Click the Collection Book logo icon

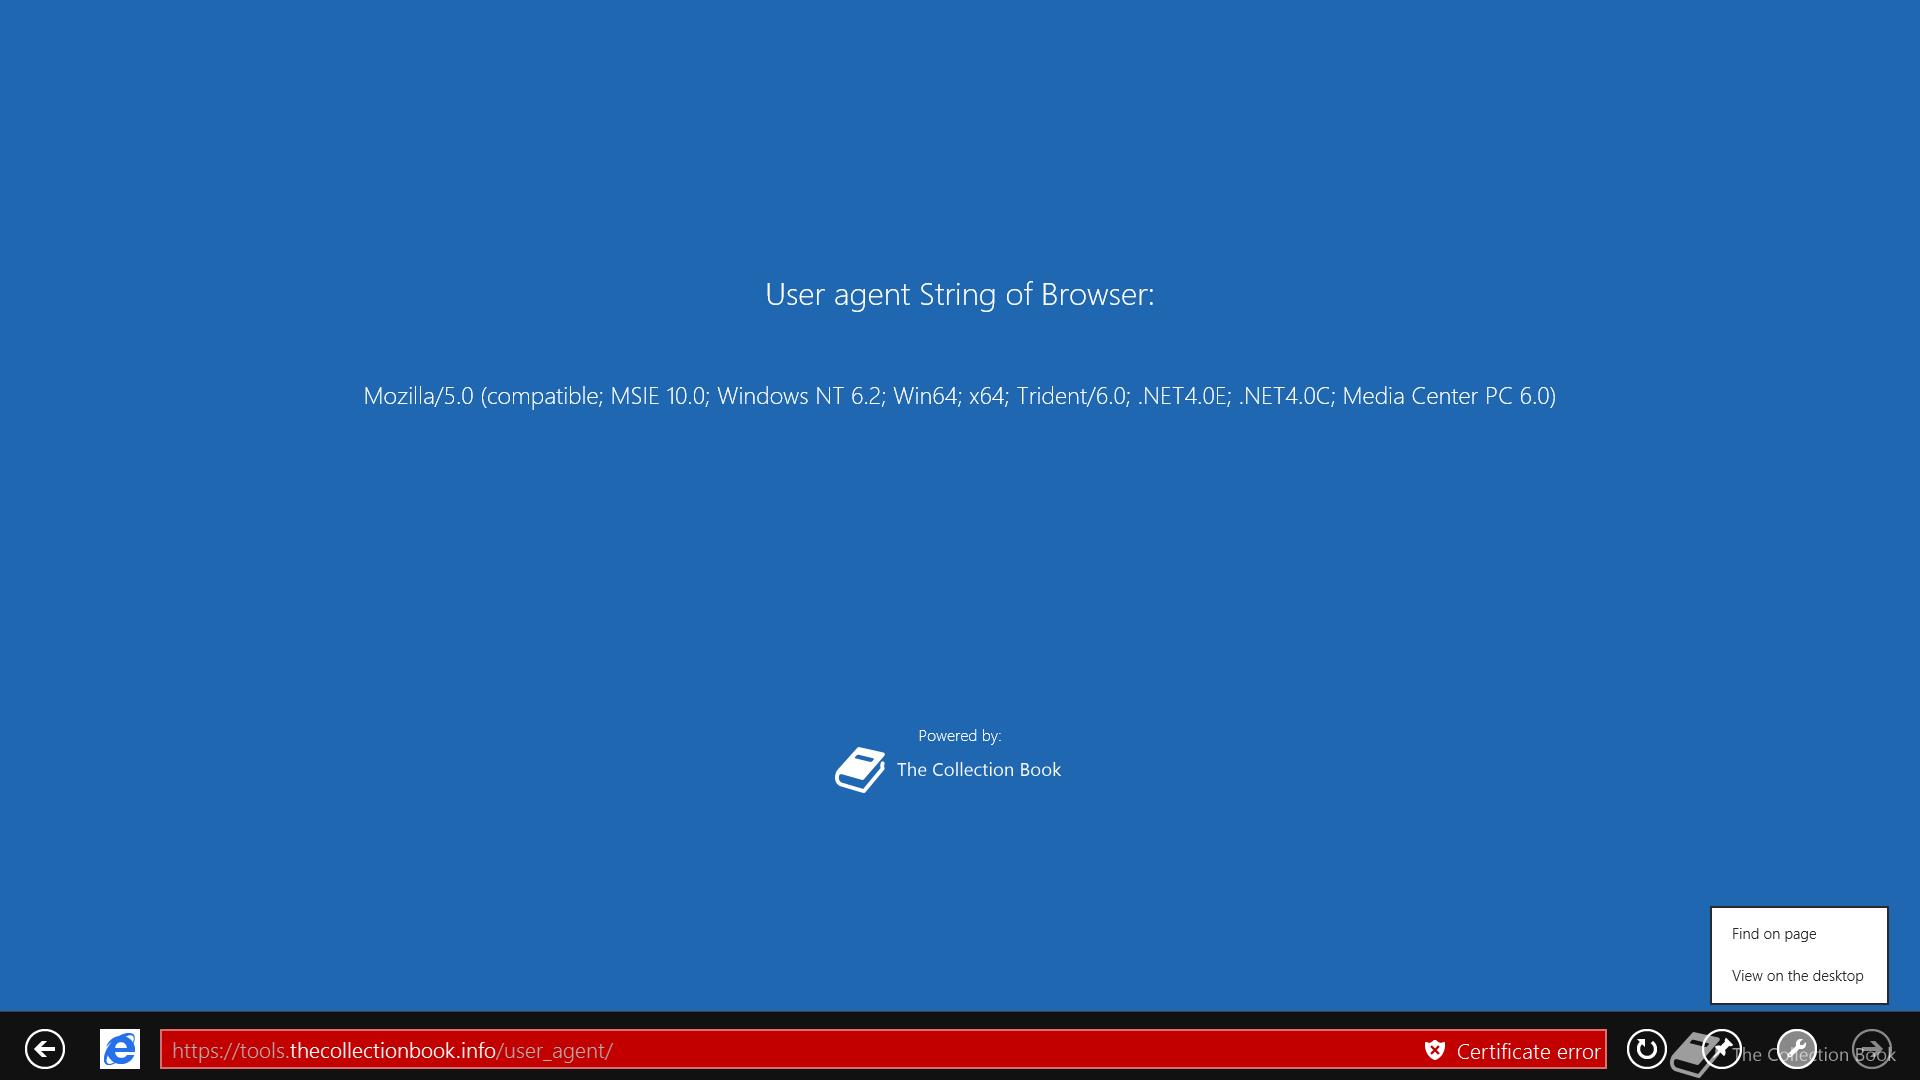pyautogui.click(x=860, y=770)
